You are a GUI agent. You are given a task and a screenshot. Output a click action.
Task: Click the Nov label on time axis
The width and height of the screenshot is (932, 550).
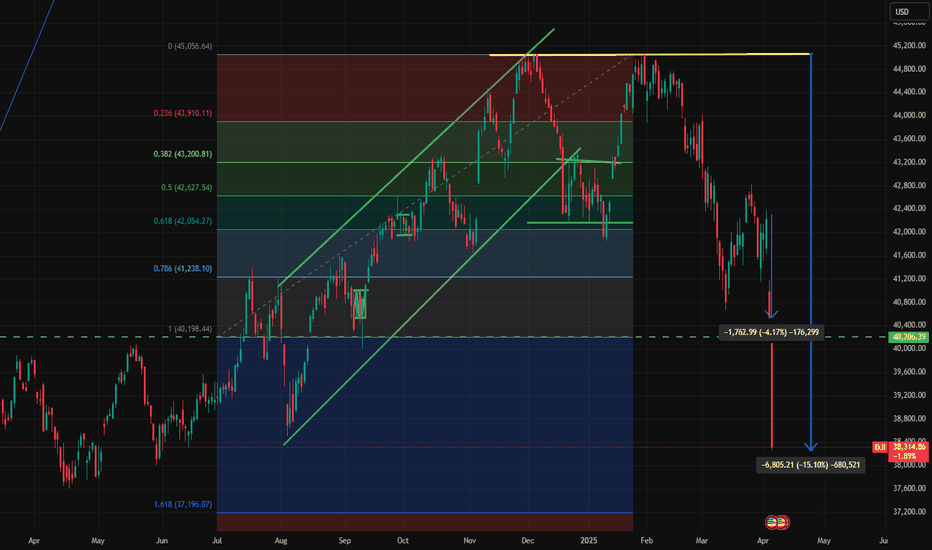click(470, 540)
